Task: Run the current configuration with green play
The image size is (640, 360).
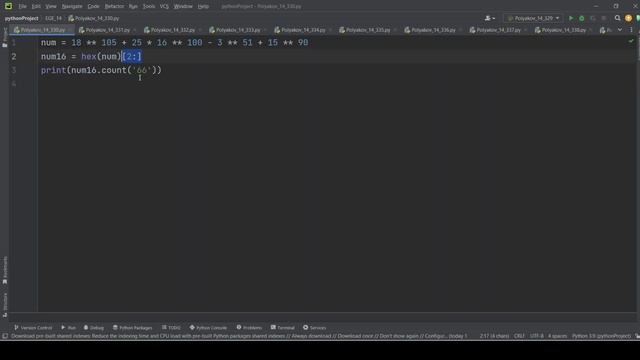Action: pos(571,18)
